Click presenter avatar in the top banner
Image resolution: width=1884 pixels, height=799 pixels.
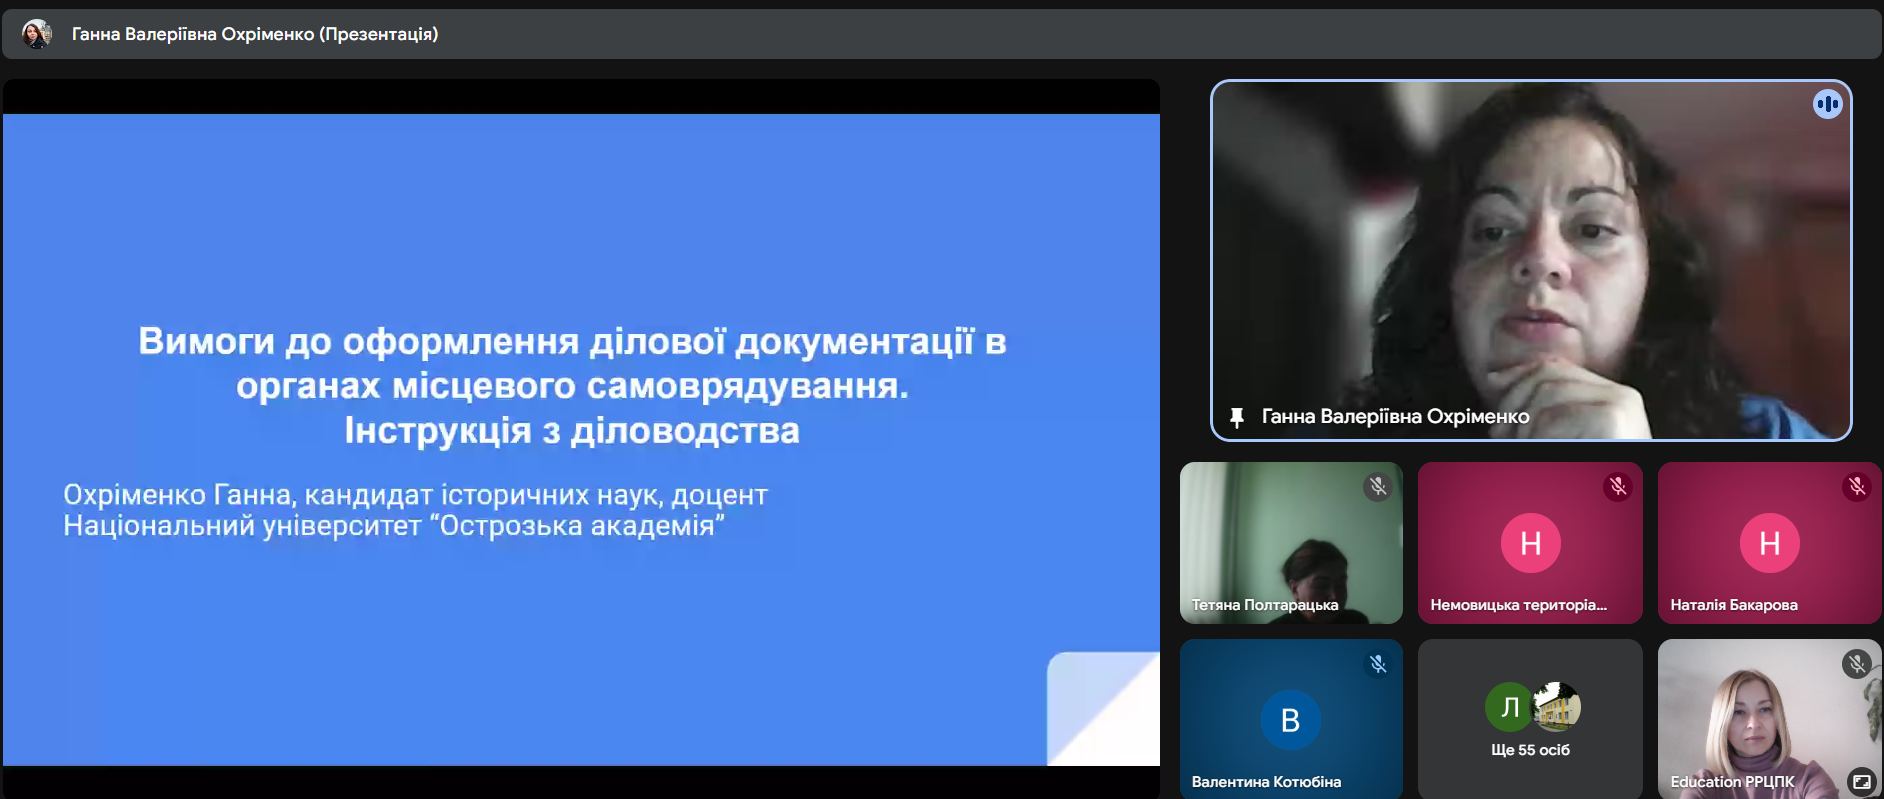[37, 34]
